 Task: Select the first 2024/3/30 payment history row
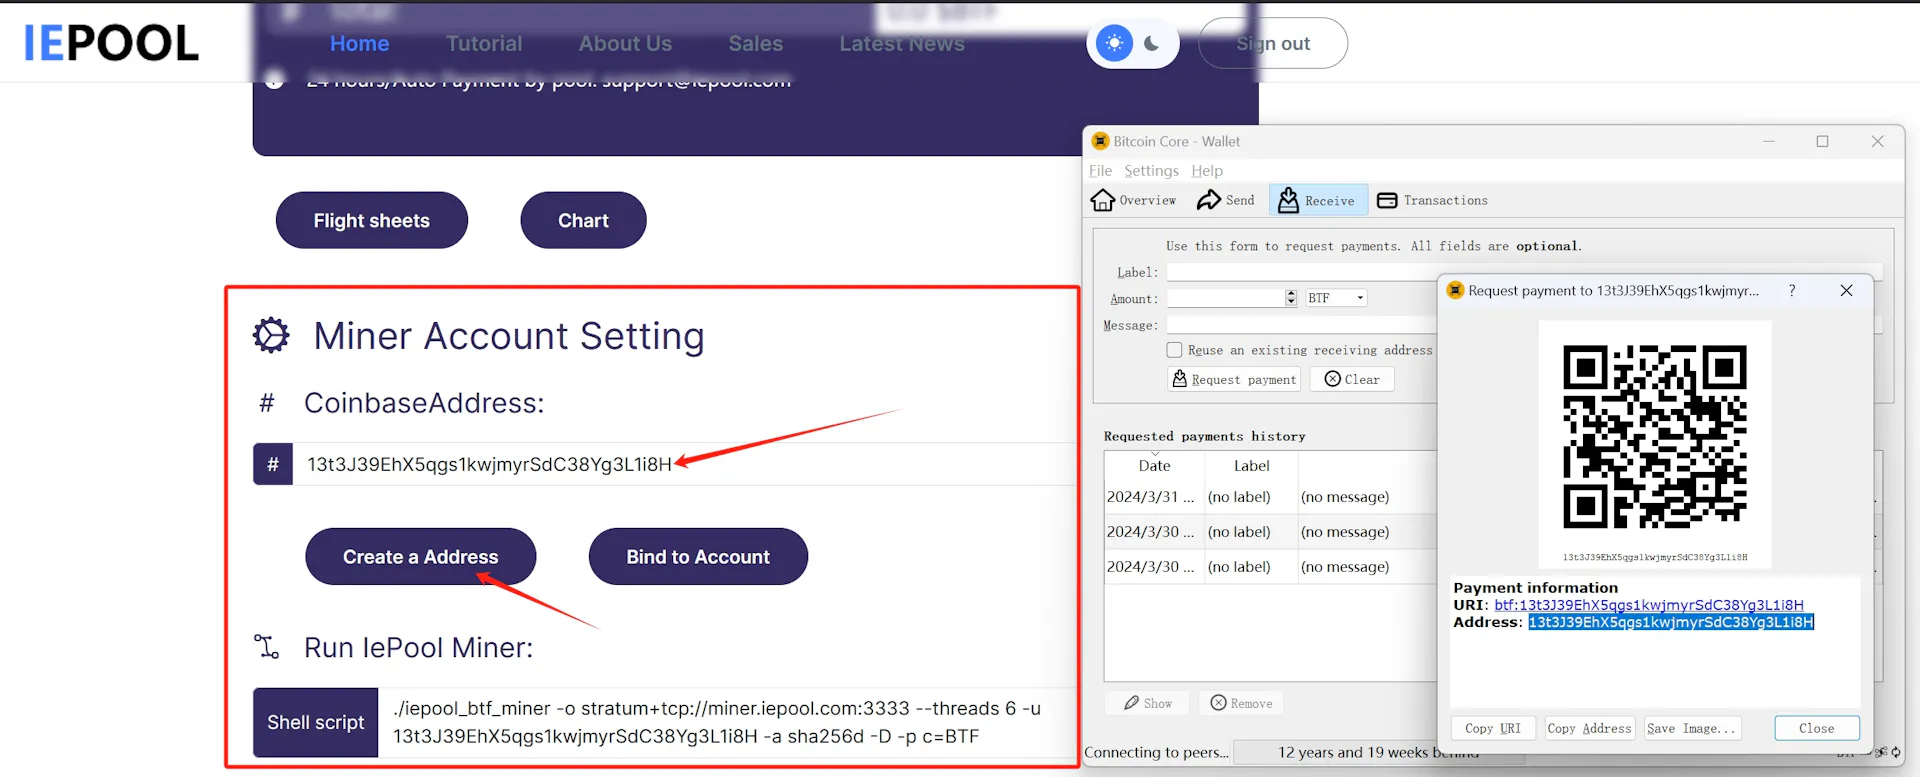(1270, 532)
